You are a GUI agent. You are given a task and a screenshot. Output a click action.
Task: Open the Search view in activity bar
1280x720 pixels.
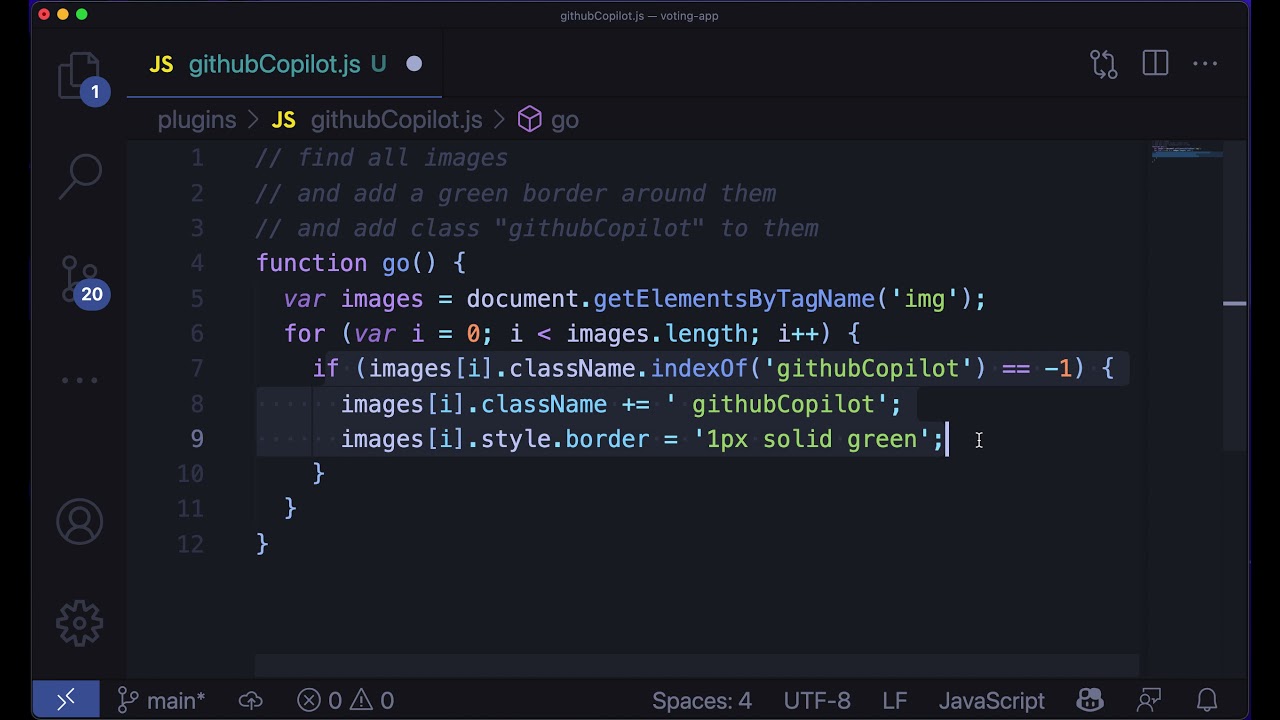[x=80, y=178]
